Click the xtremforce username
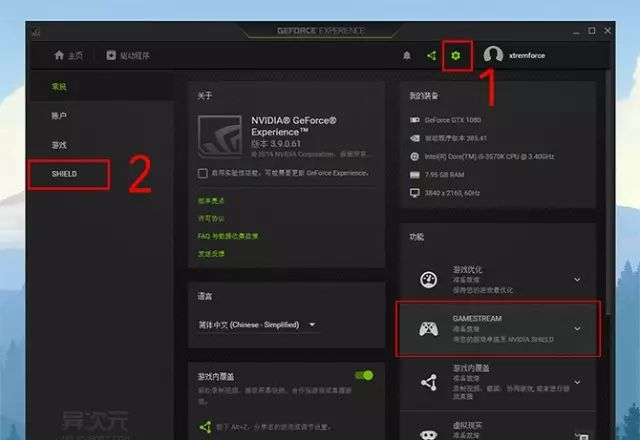This screenshot has width=640, height=440. point(527,56)
